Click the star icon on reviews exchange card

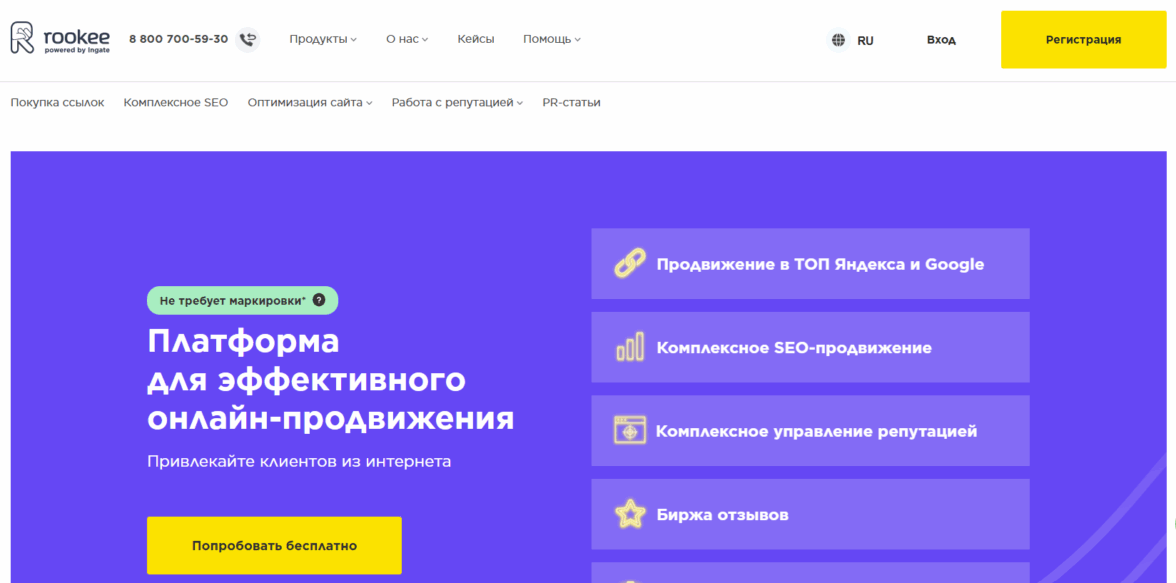click(x=629, y=515)
